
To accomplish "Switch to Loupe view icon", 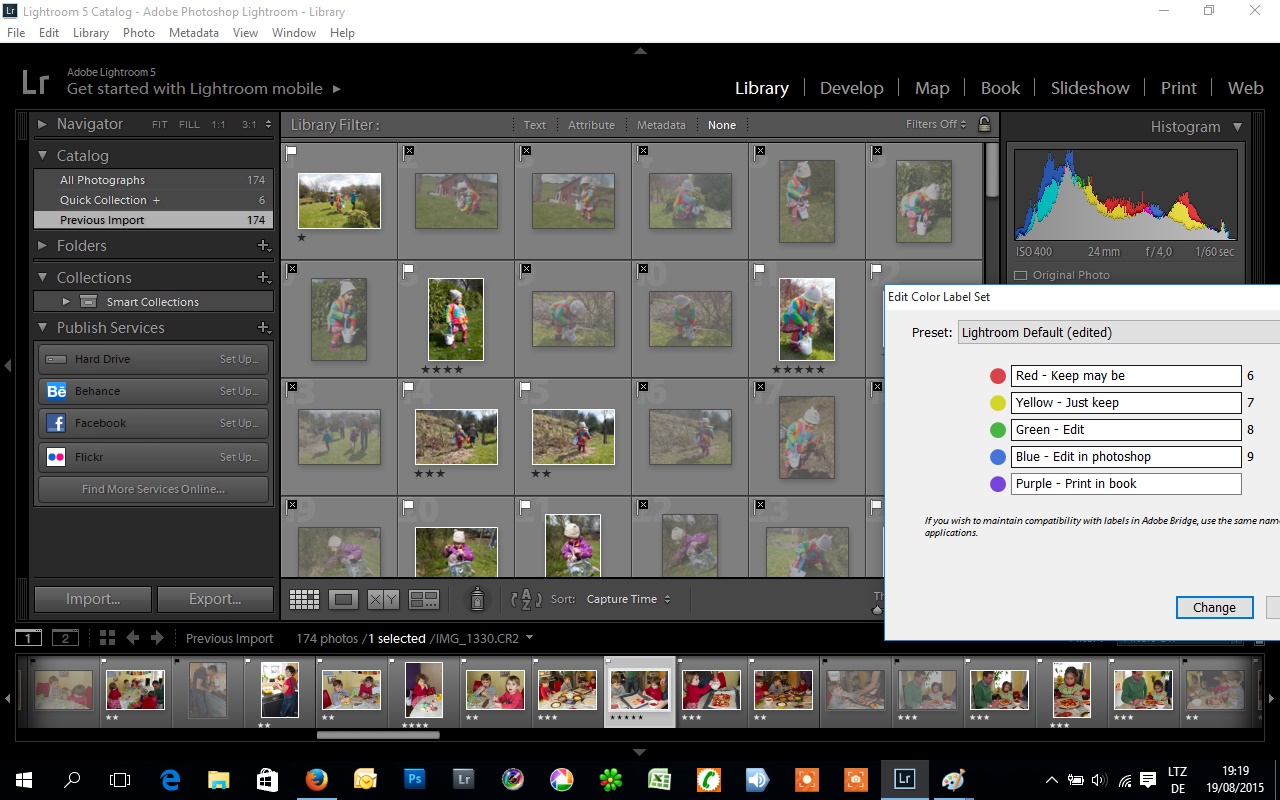I will coord(344,599).
